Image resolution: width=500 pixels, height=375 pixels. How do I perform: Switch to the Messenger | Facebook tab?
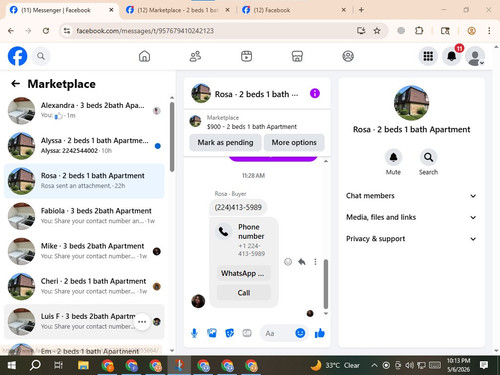[x=62, y=10]
